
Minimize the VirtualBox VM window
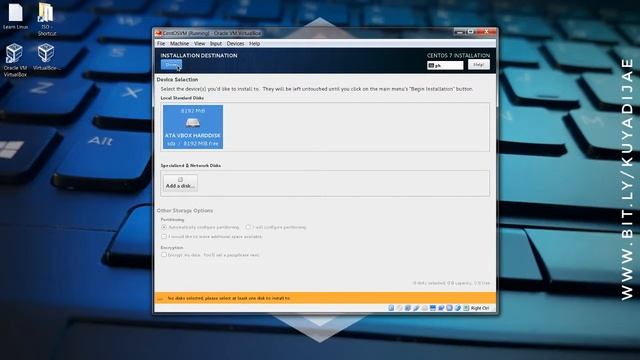pos(460,32)
